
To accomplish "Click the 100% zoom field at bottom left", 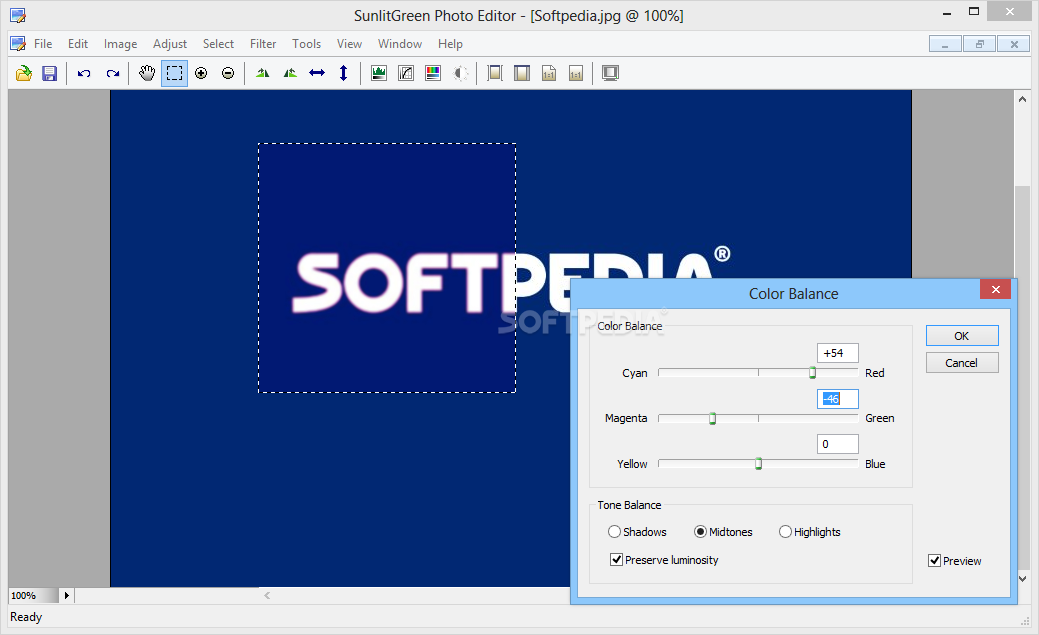I will (33, 595).
